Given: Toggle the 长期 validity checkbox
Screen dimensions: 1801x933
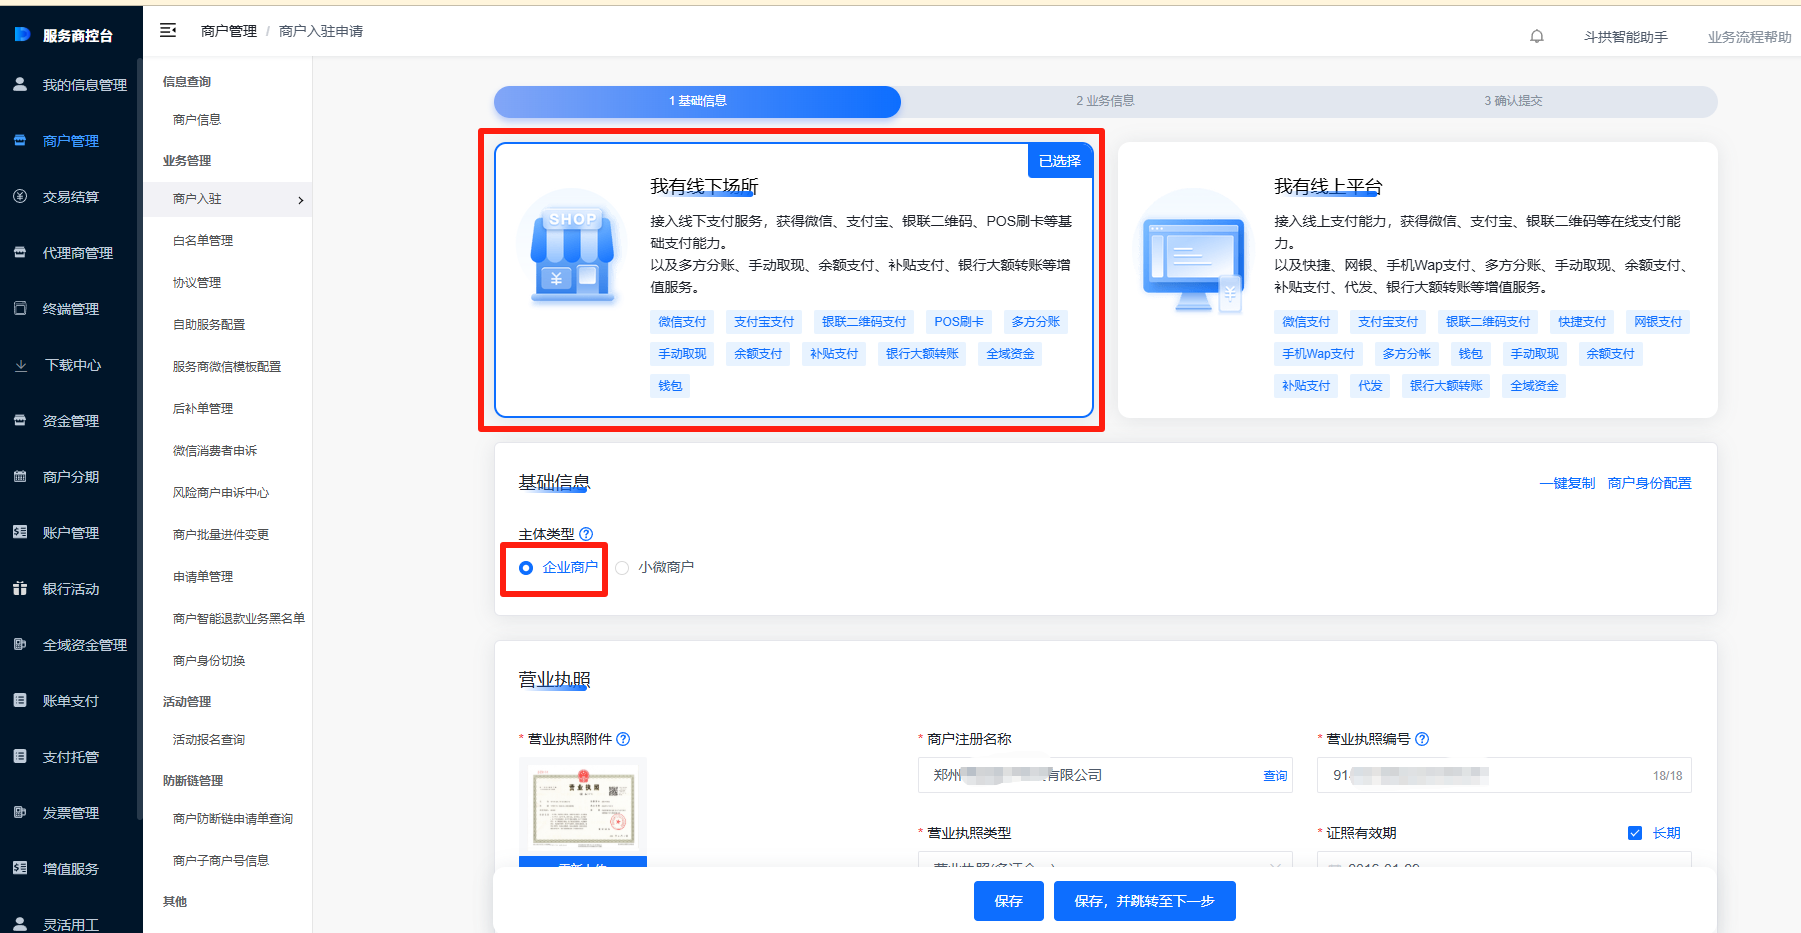Looking at the screenshot, I should pos(1635,833).
